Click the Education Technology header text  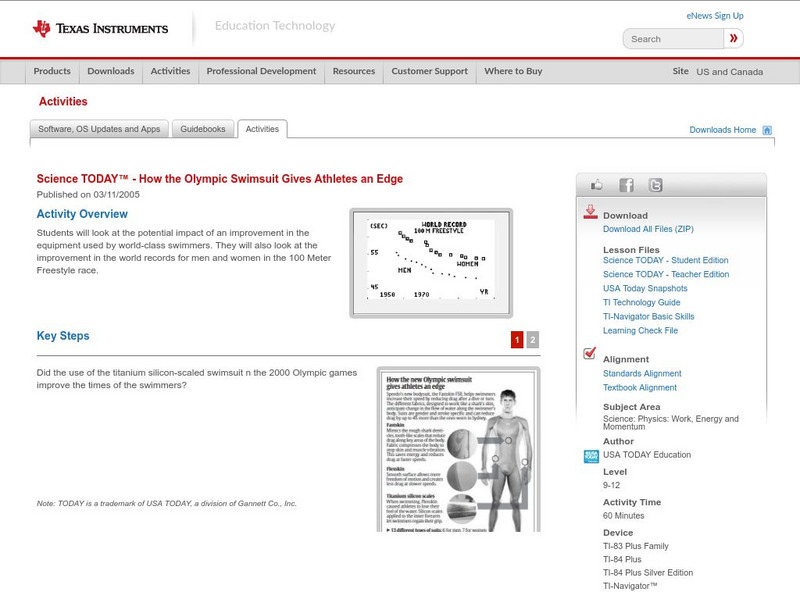(275, 26)
